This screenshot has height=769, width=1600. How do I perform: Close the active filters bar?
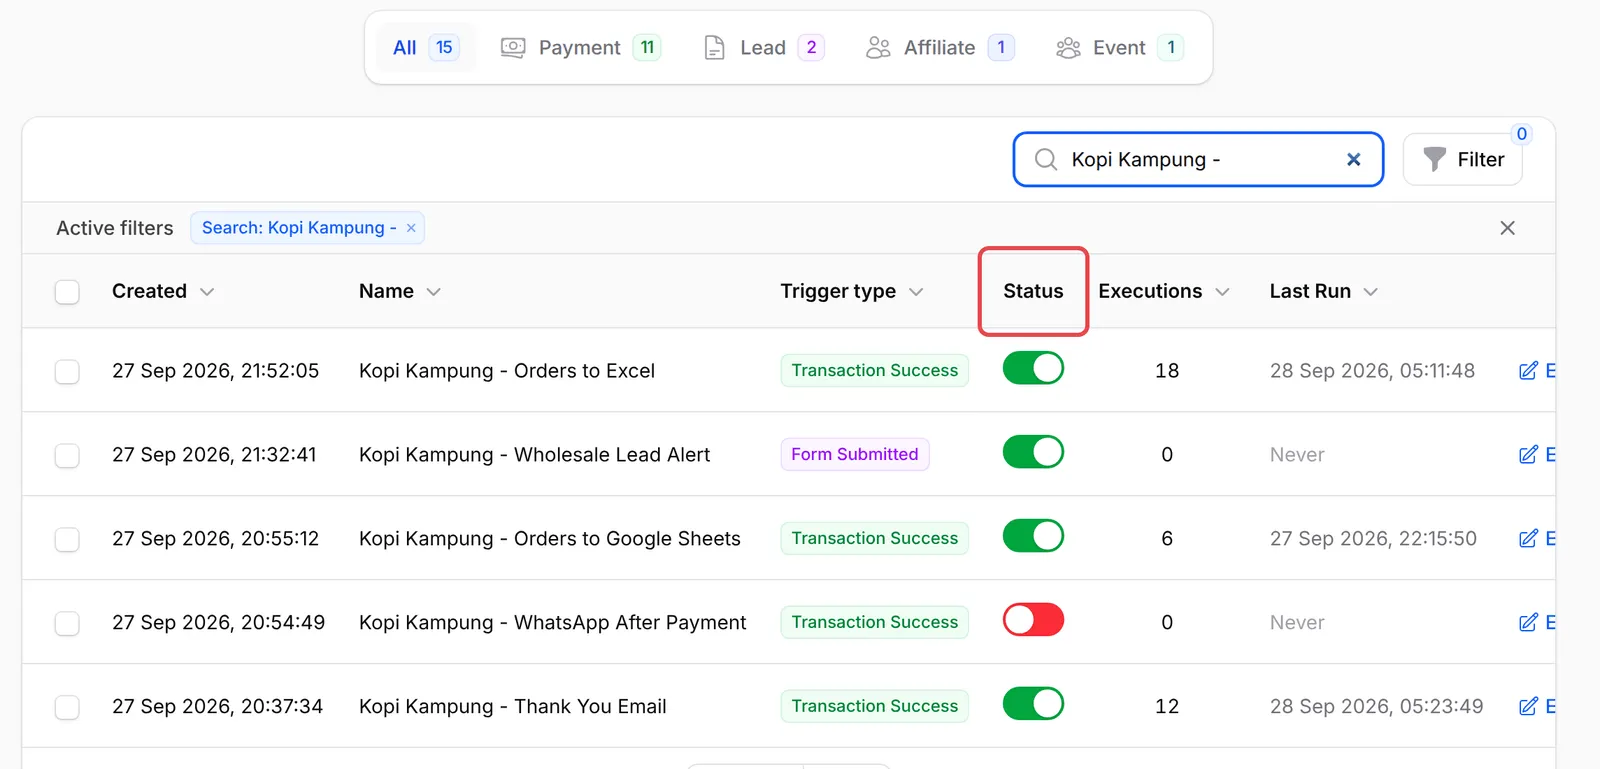pos(1508,228)
